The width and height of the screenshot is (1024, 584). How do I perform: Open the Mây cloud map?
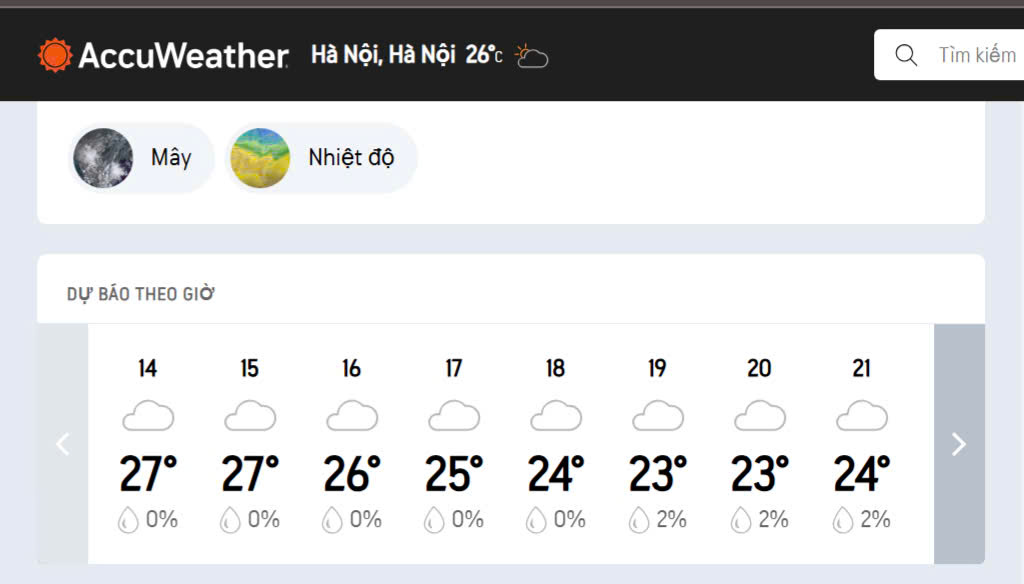[170, 158]
